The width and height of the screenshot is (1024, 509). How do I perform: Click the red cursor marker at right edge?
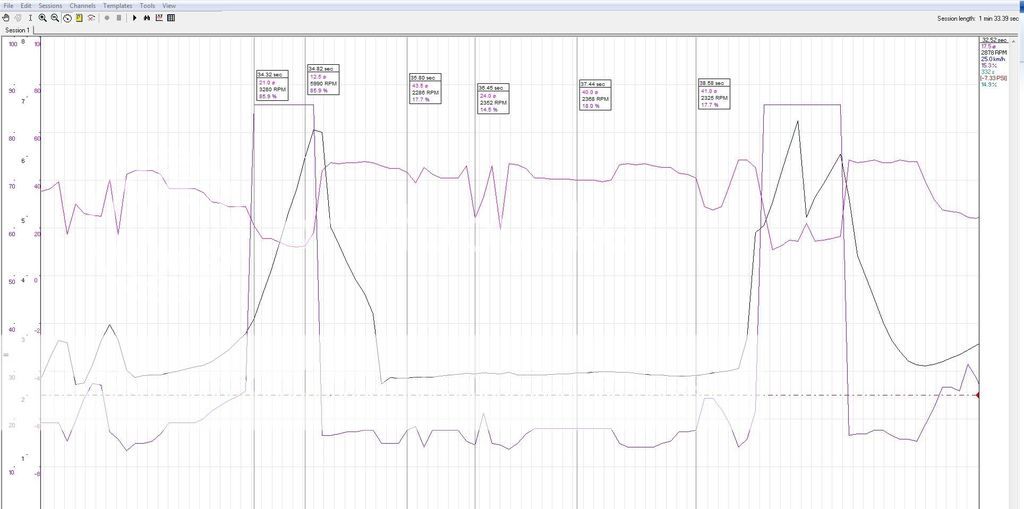[976, 395]
